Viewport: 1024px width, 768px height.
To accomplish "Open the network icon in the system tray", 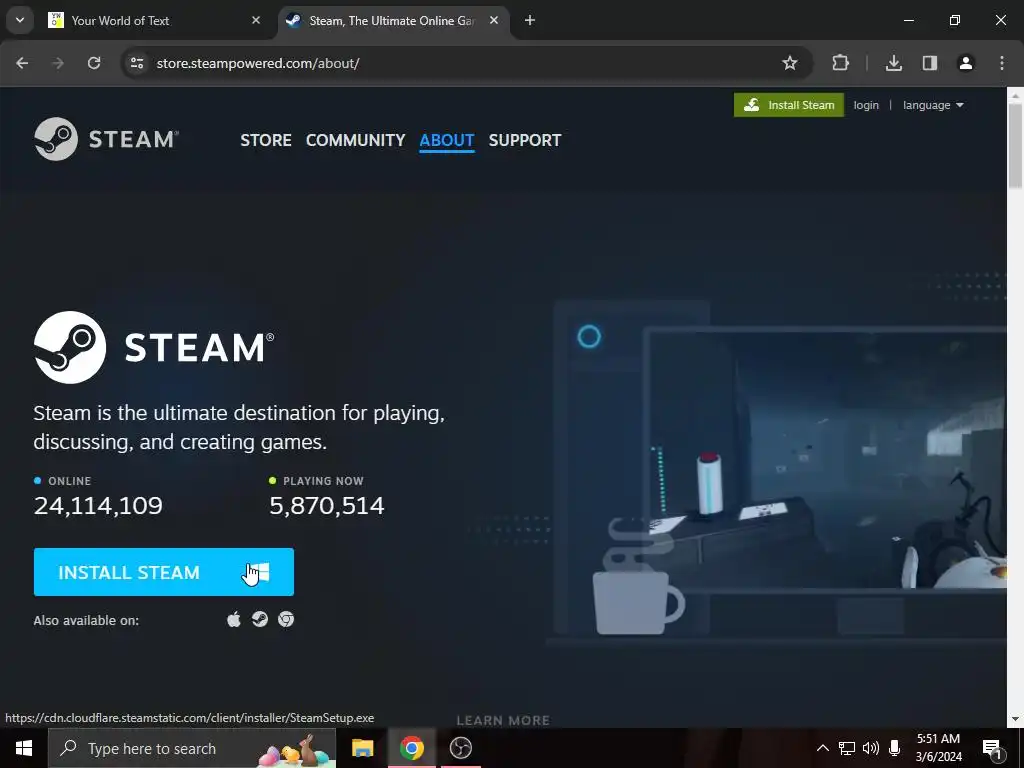I will pyautogui.click(x=847, y=748).
